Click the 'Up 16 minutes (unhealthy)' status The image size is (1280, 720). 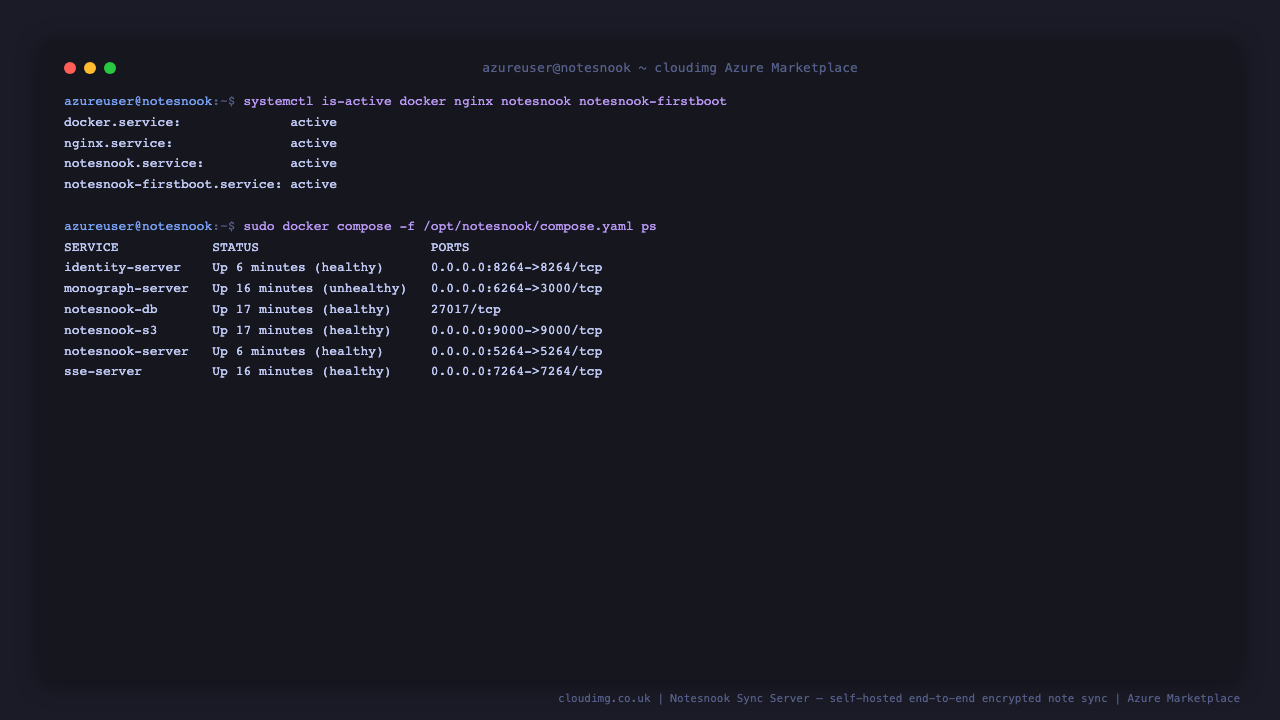(x=310, y=289)
